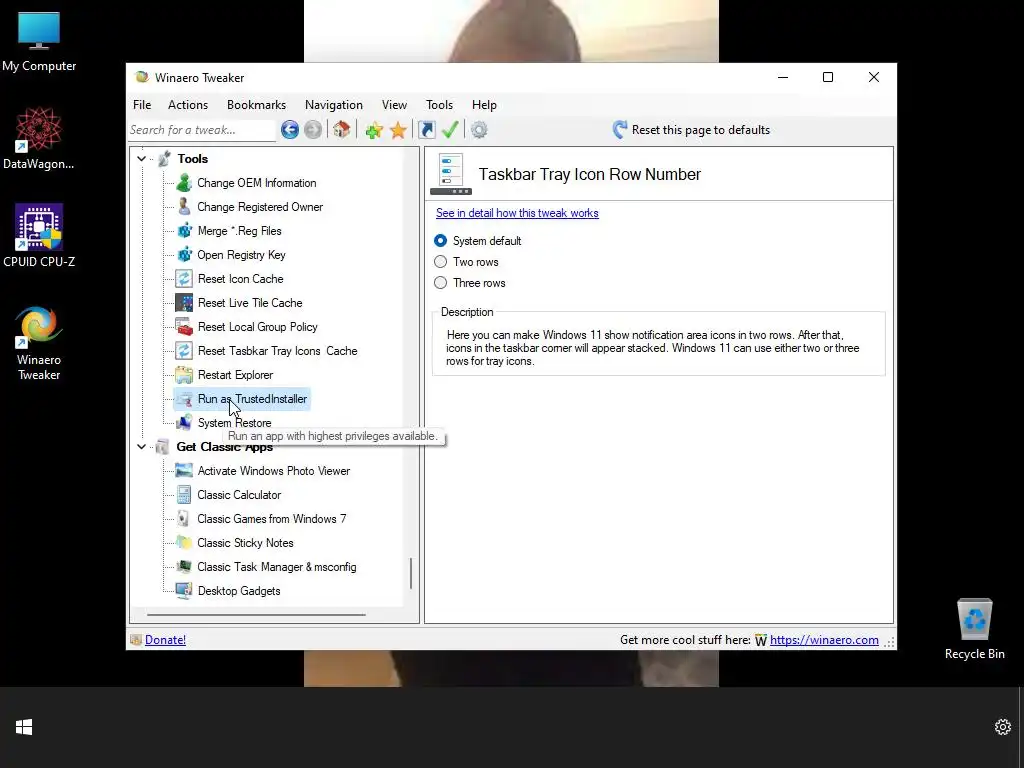Click the tree panel vertical scrollbar
Image resolution: width=1024 pixels, height=768 pixels.
(x=411, y=574)
